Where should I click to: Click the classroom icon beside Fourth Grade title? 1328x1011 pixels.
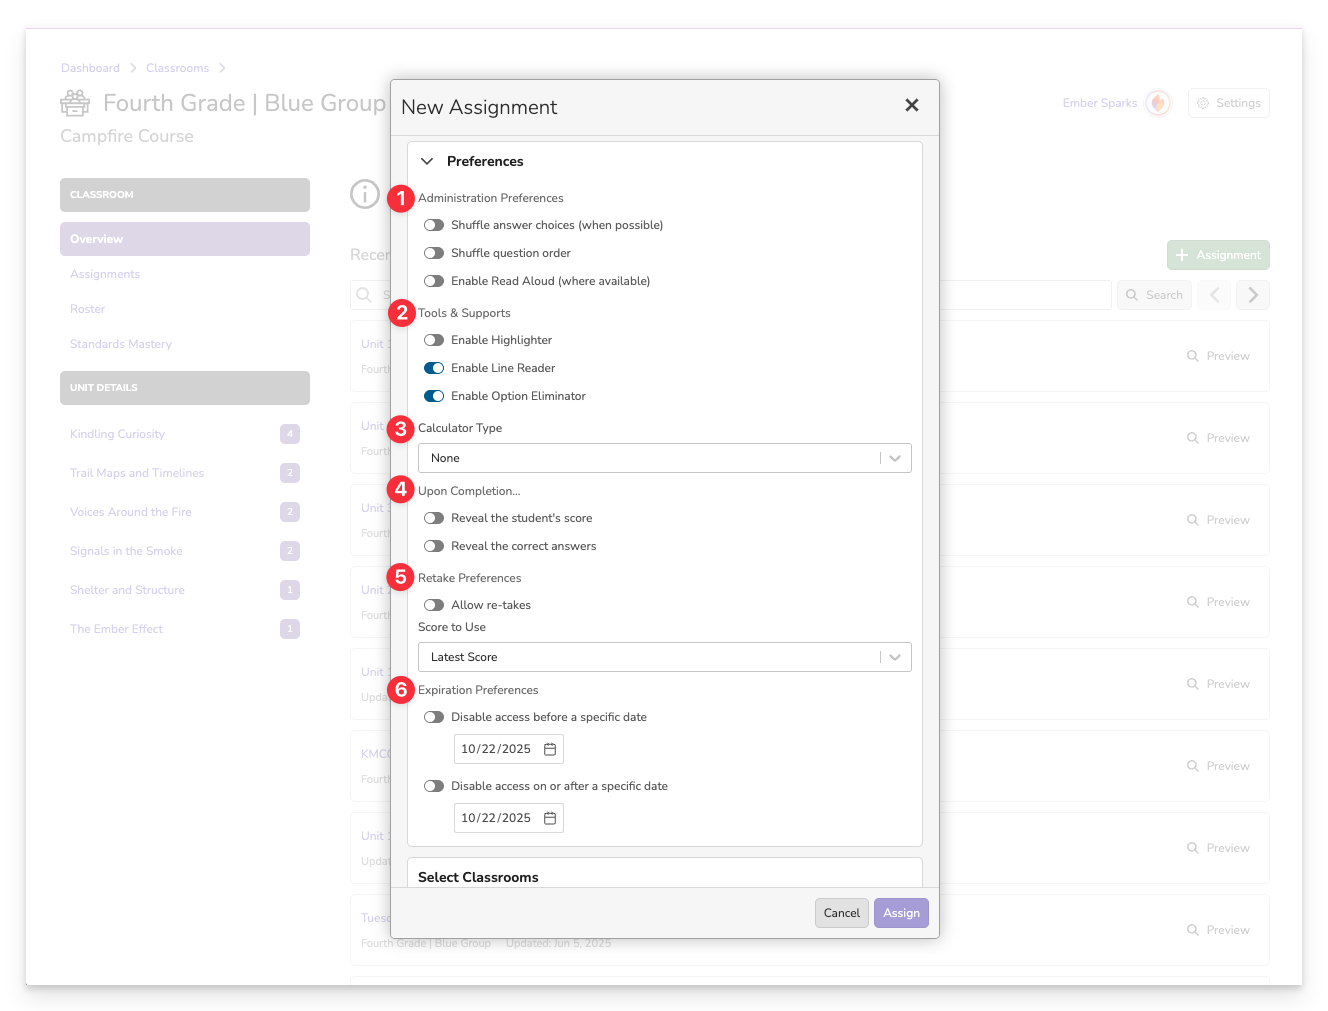[x=75, y=103]
